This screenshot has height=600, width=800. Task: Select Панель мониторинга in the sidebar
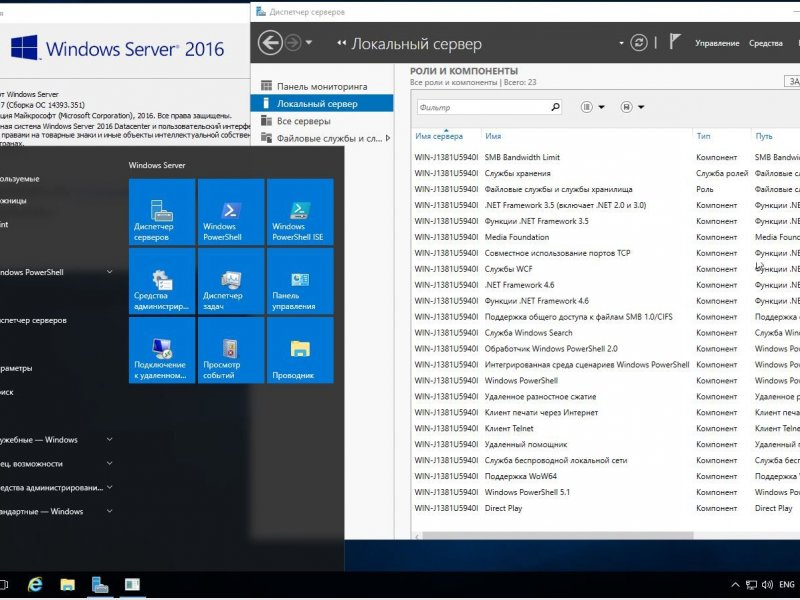(322, 86)
